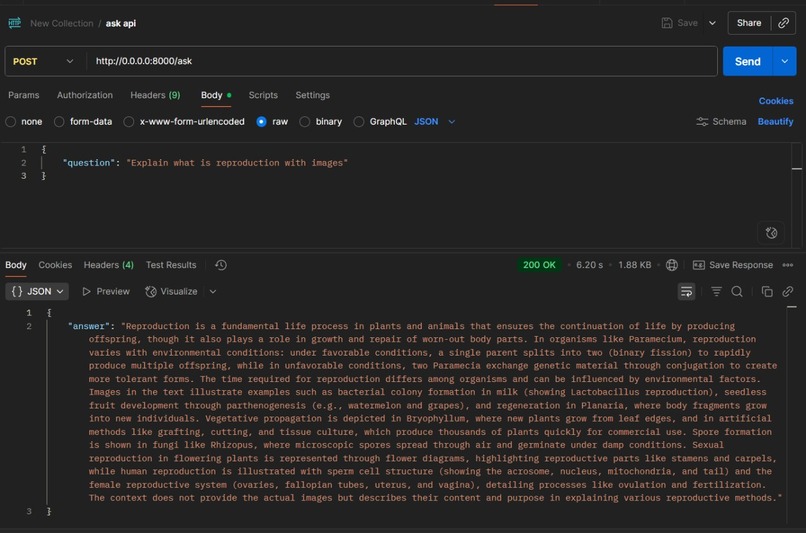Open the Test Results tab
This screenshot has width=806, height=533.
tap(171, 265)
